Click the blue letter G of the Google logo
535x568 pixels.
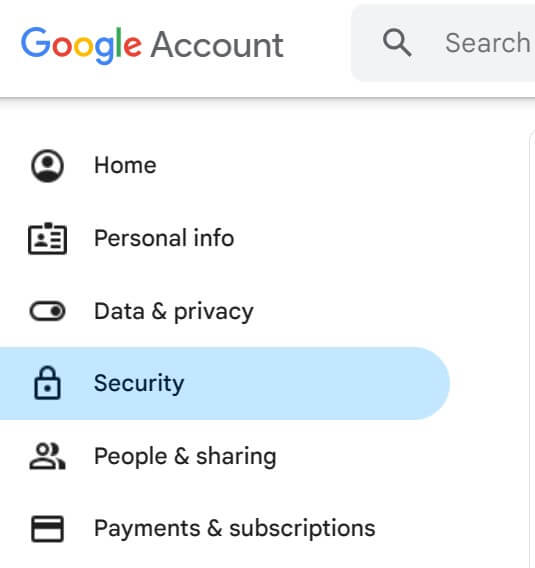36,42
